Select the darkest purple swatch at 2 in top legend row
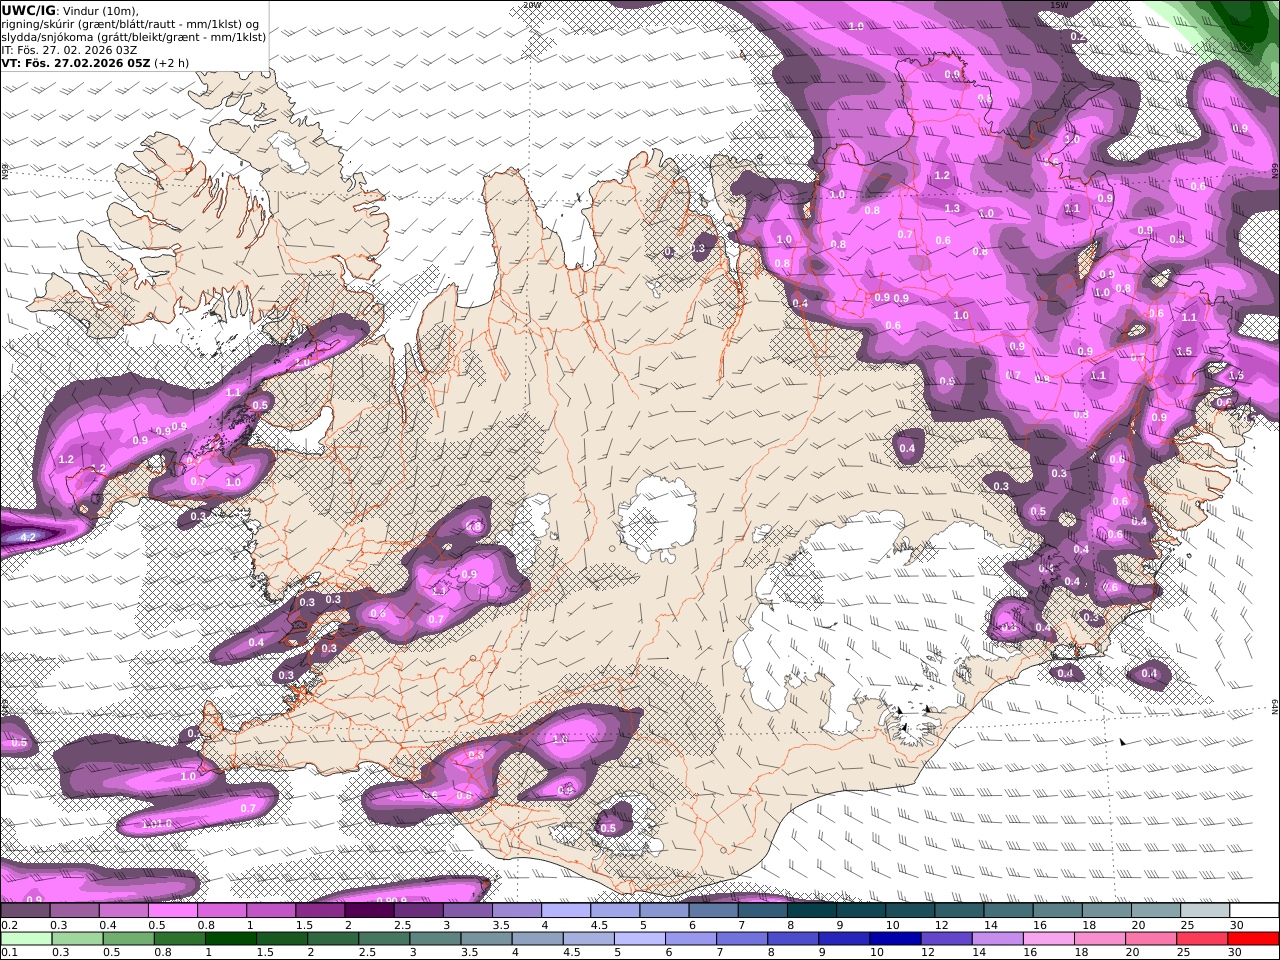1280x960 pixels. point(368,911)
